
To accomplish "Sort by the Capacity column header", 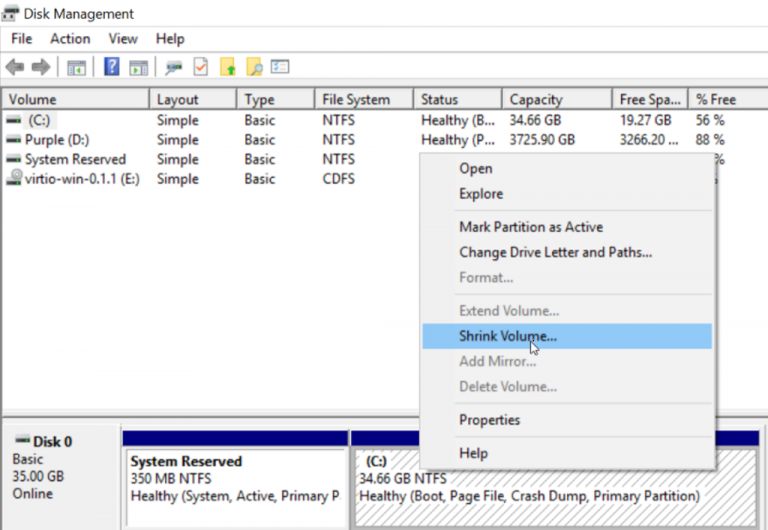I will (x=557, y=99).
